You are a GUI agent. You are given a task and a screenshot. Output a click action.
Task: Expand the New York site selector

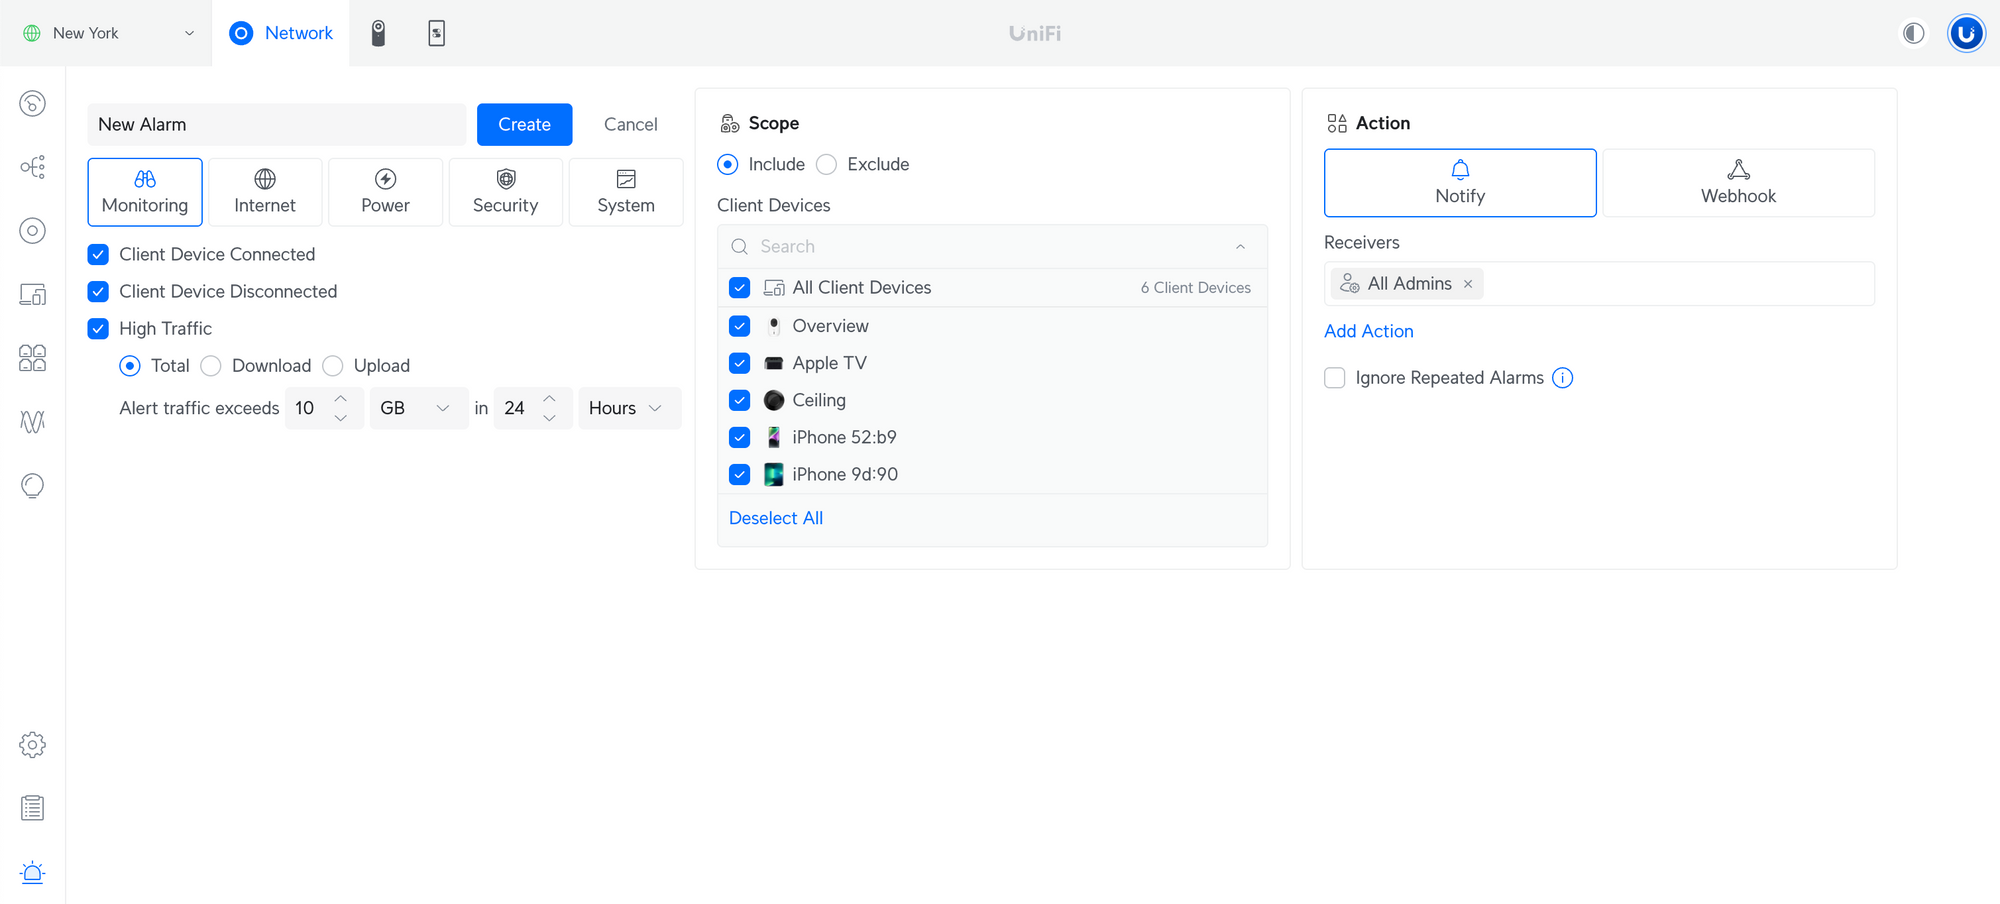(x=108, y=33)
